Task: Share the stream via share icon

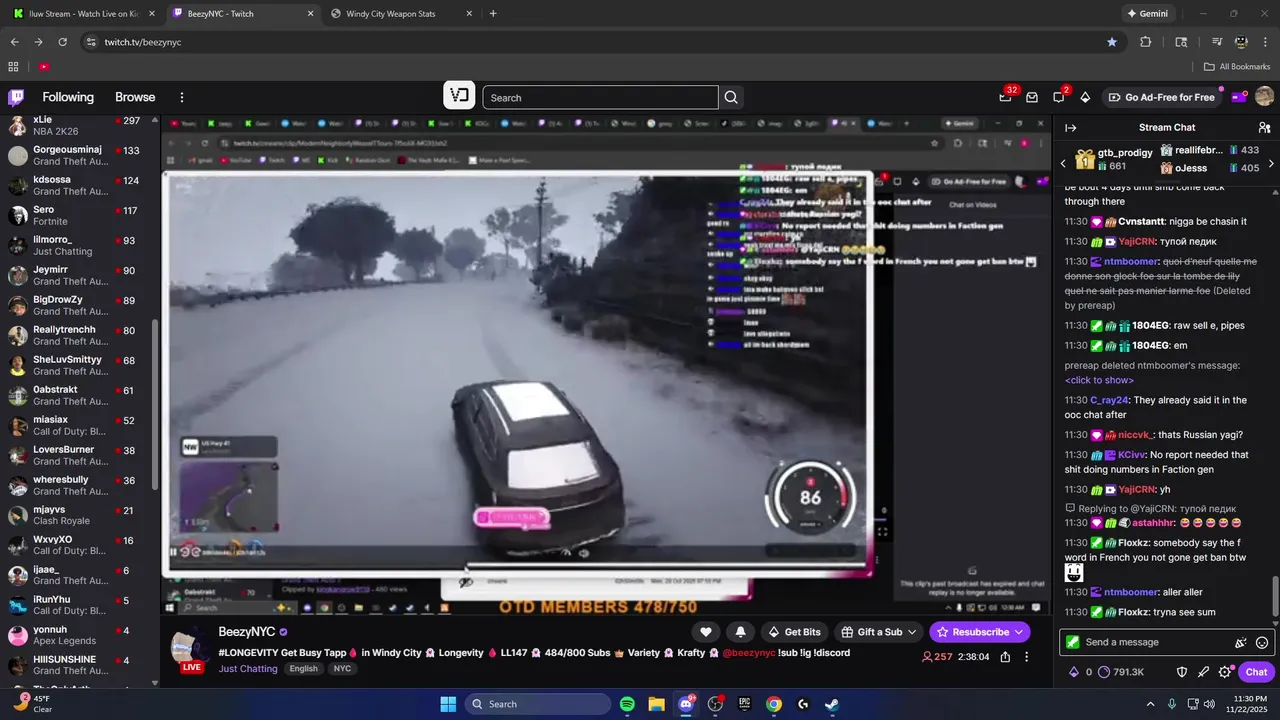Action: pos(1005,657)
